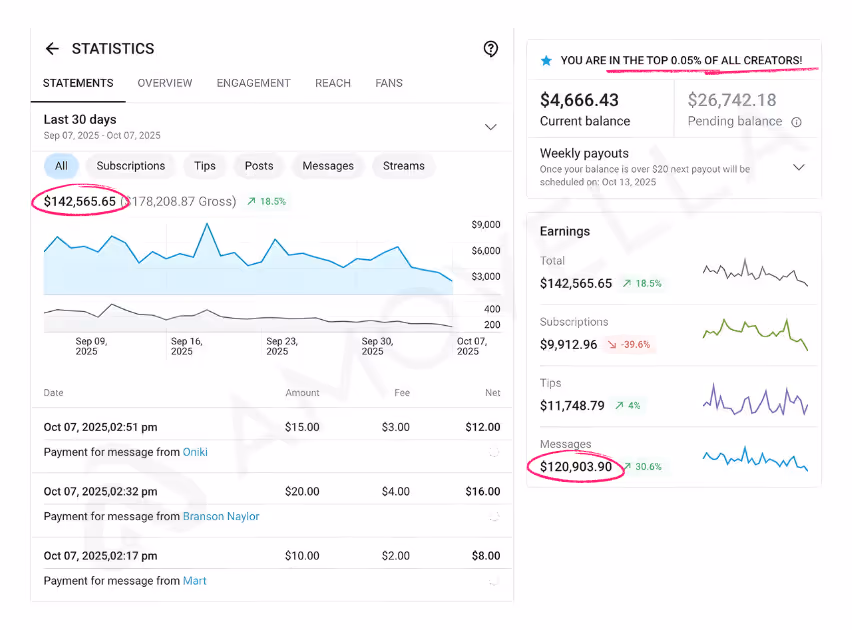Click the back arrow beside STATISTICS

pos(52,48)
